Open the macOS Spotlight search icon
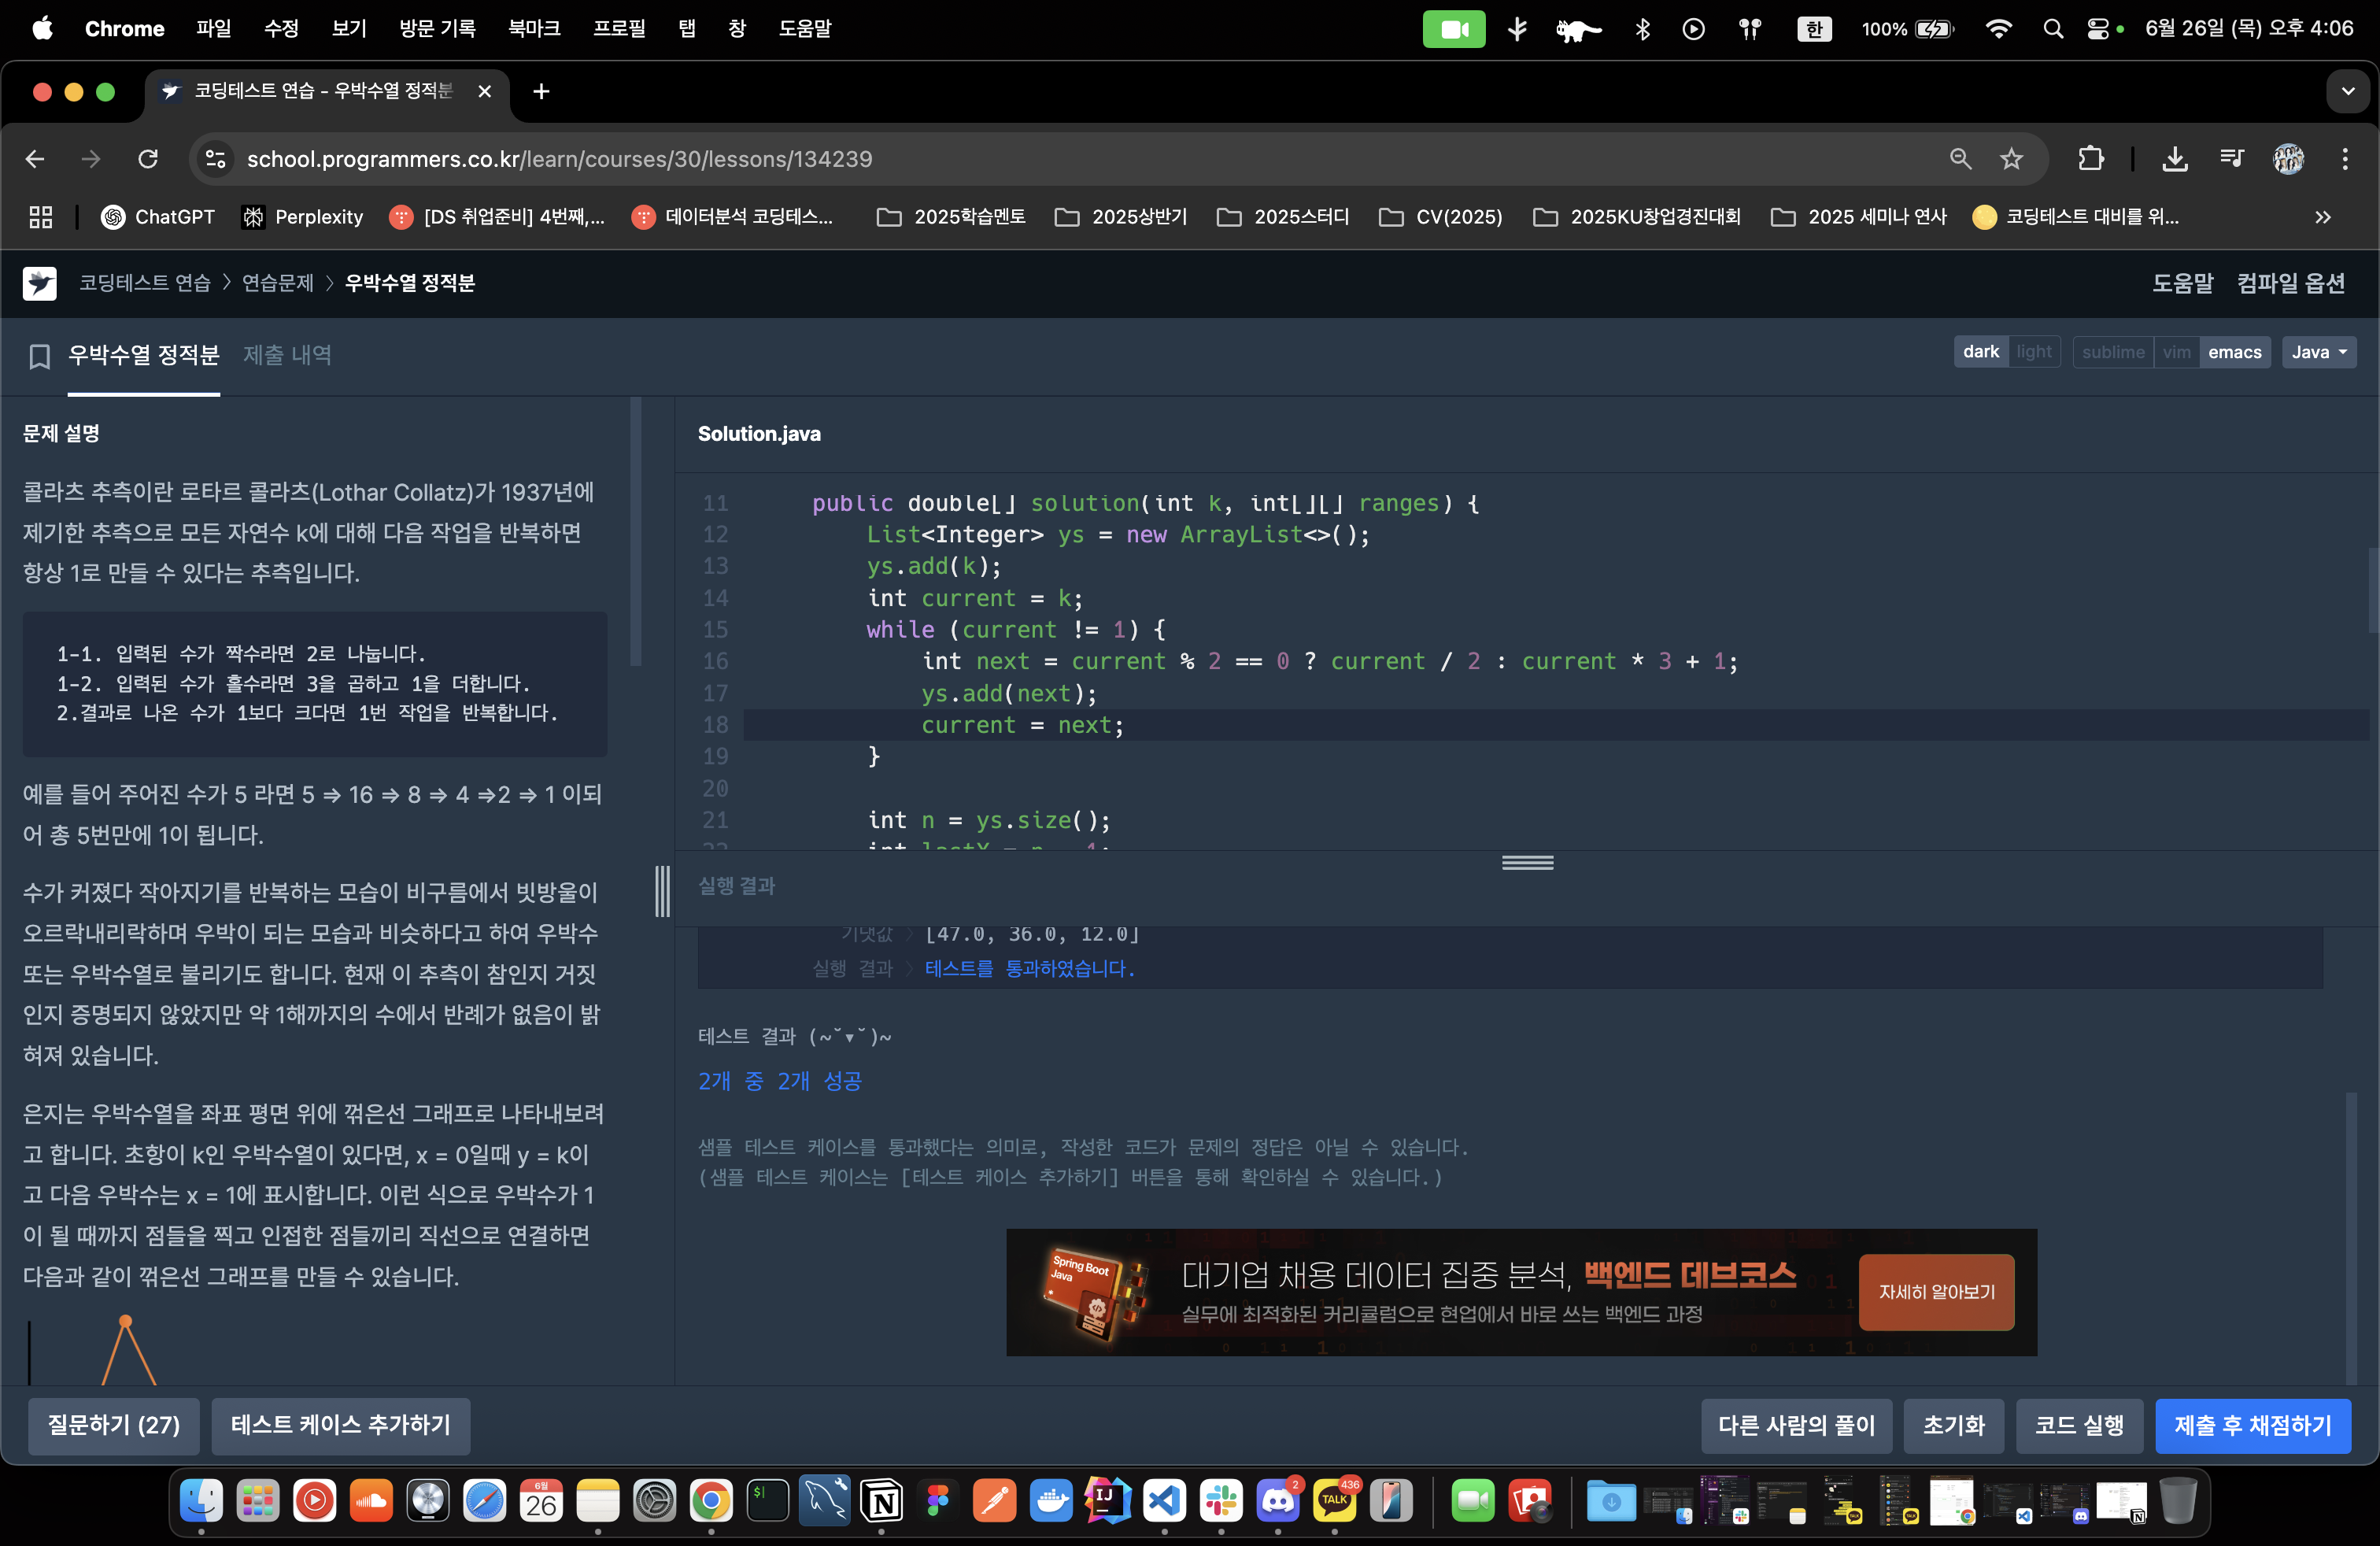This screenshot has width=2380, height=1546. [x=2052, y=29]
